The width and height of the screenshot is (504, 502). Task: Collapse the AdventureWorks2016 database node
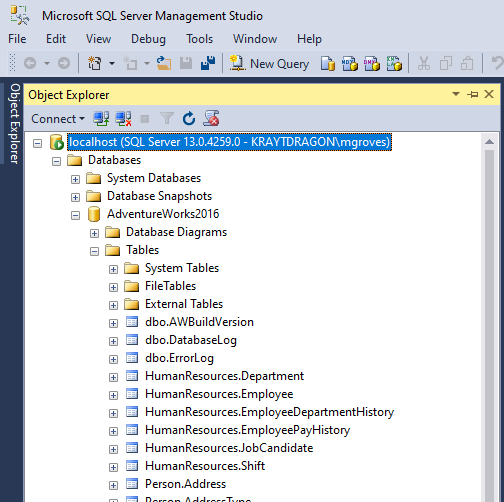click(x=75, y=216)
